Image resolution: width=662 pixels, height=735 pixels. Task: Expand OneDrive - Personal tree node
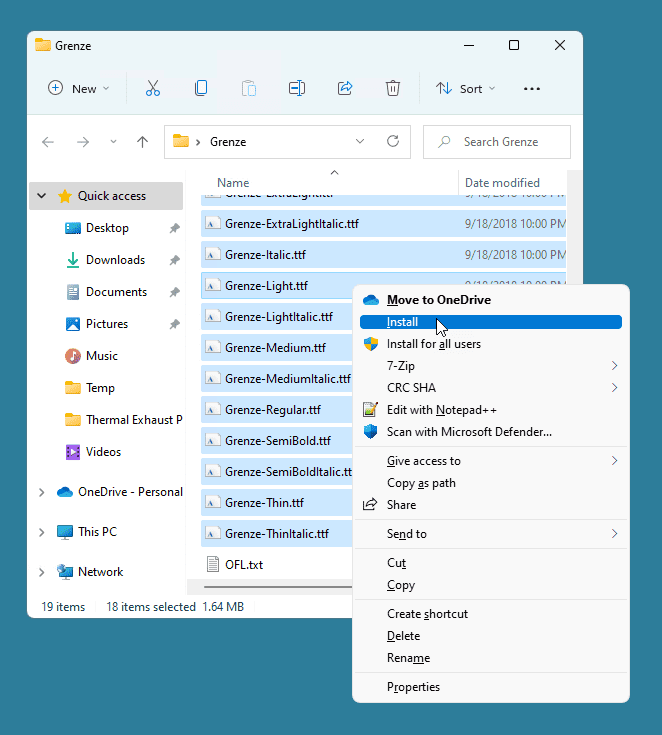(x=42, y=492)
